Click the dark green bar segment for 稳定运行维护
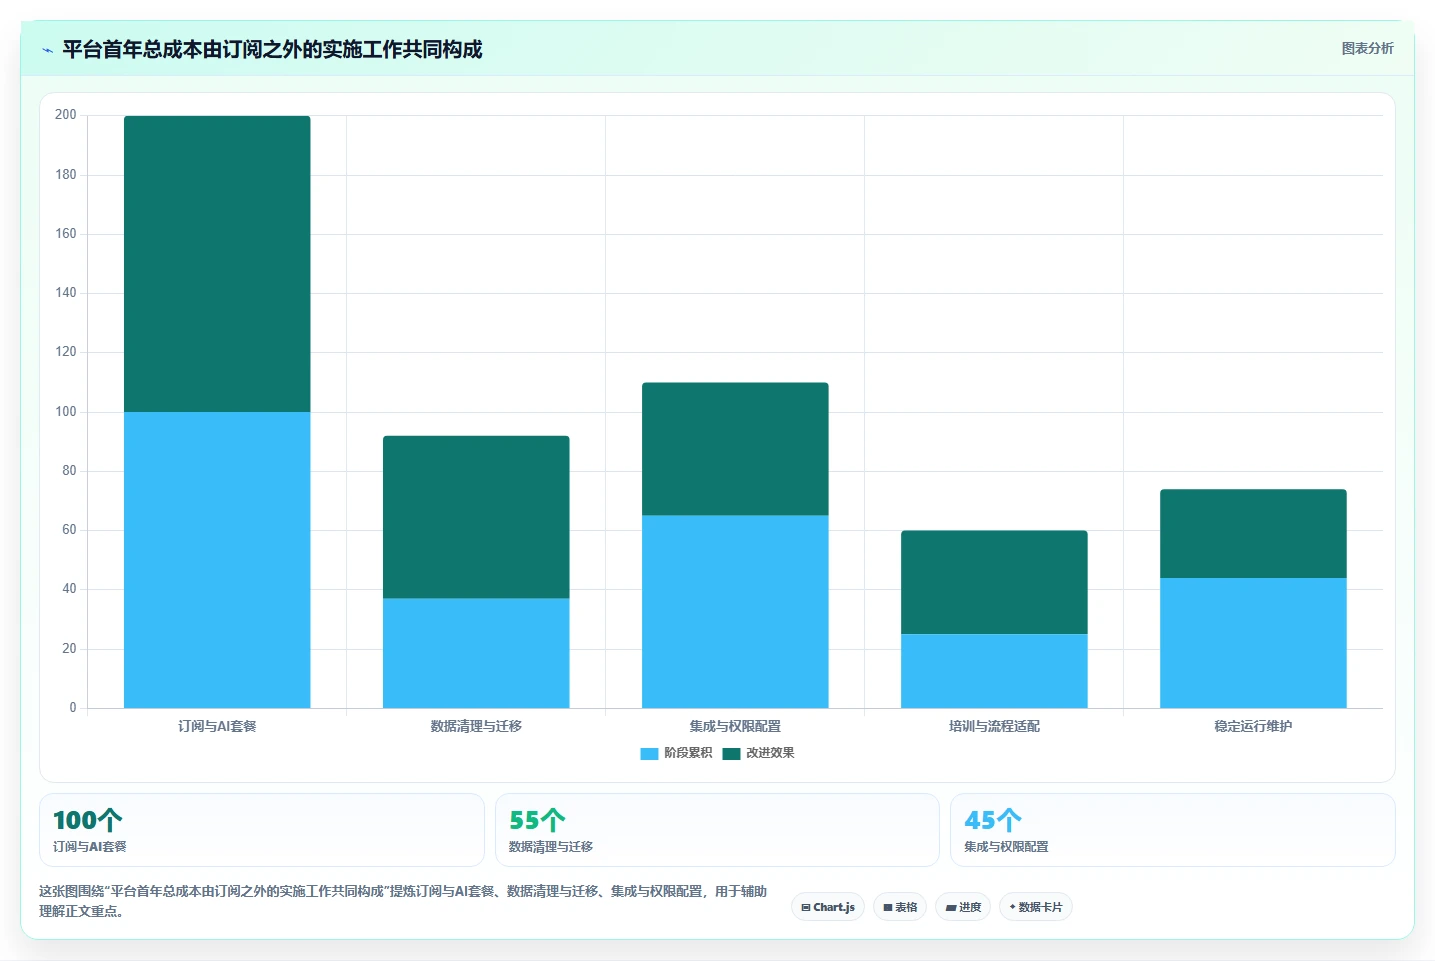Viewport: 1435px width, 961px height. (x=1253, y=534)
